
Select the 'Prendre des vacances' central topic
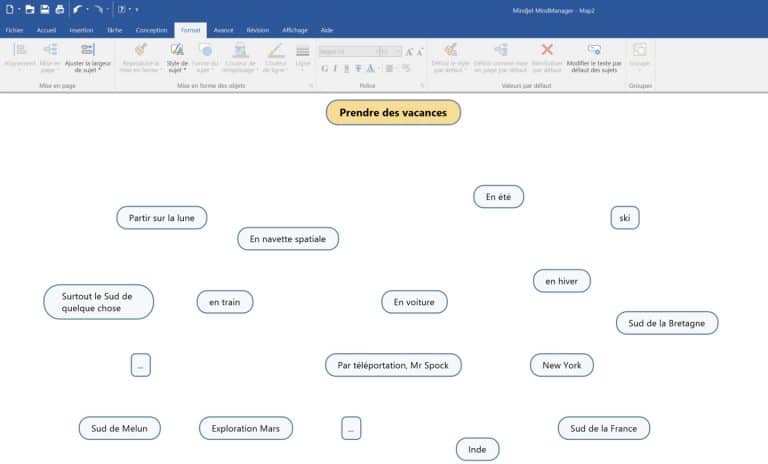(x=393, y=112)
